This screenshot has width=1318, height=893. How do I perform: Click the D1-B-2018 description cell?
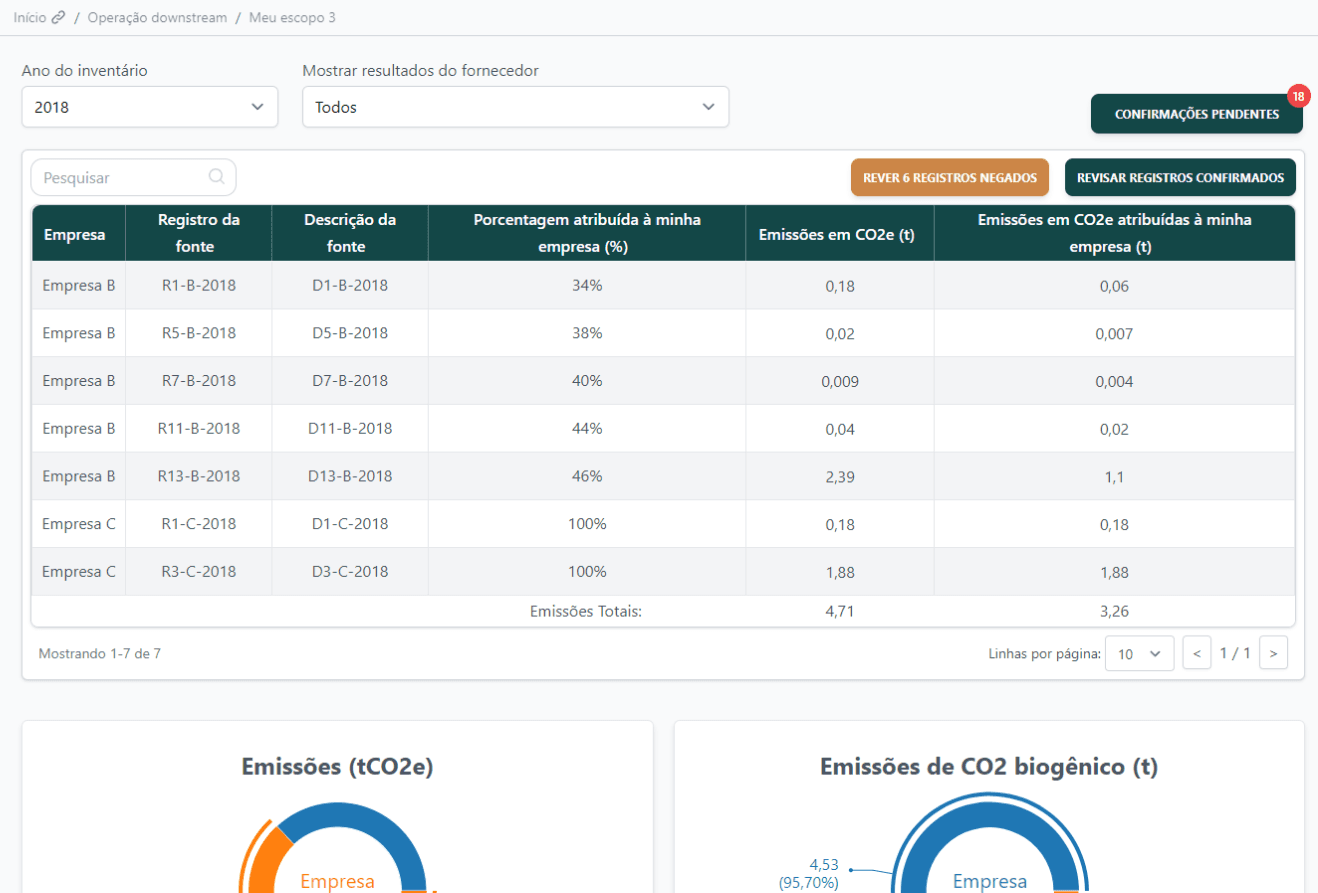(350, 285)
